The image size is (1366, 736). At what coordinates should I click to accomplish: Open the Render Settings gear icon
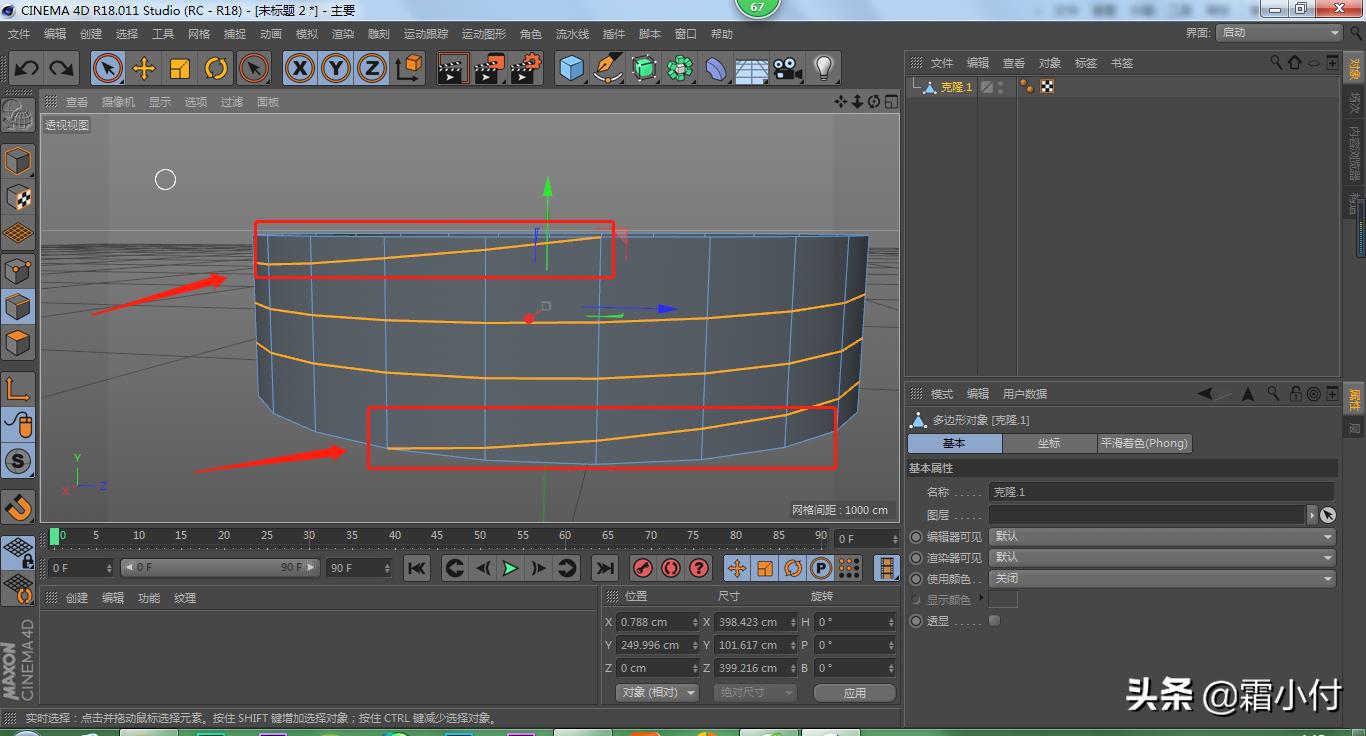click(x=523, y=68)
